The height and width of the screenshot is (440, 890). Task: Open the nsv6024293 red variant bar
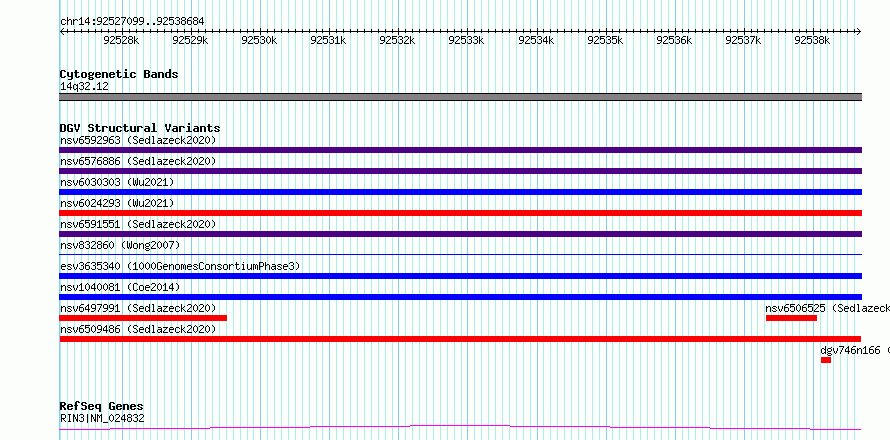(460, 213)
